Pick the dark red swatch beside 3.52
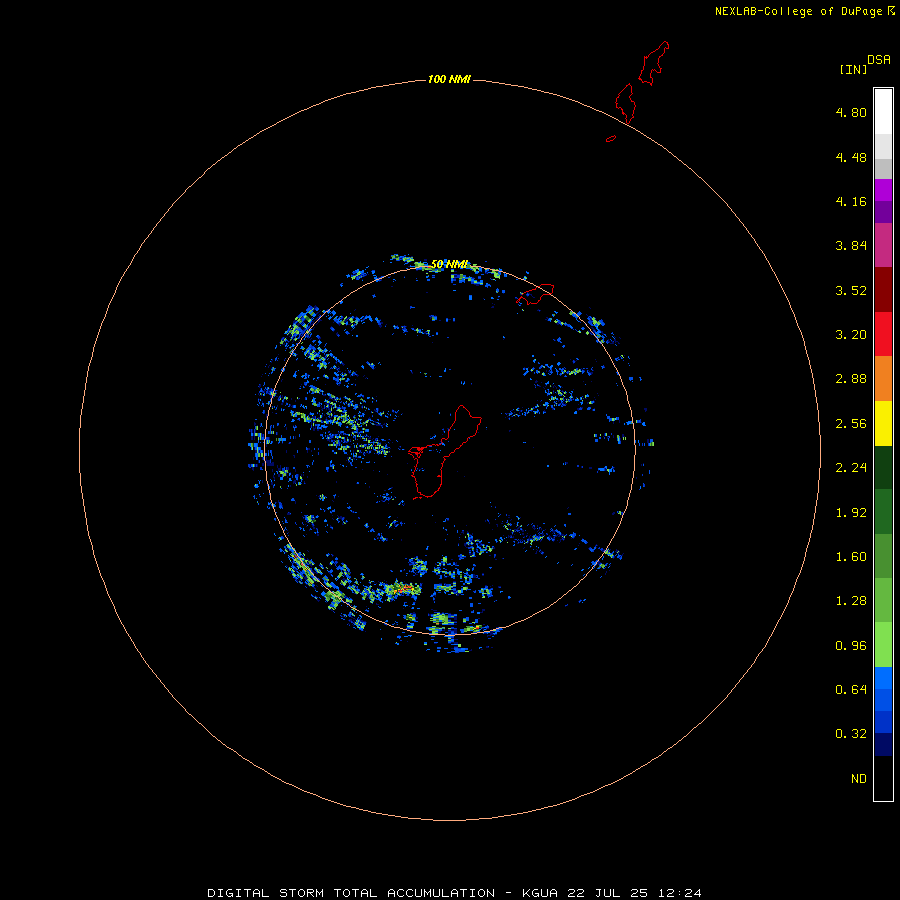Screen dimensions: 900x900 pyautogui.click(x=883, y=289)
